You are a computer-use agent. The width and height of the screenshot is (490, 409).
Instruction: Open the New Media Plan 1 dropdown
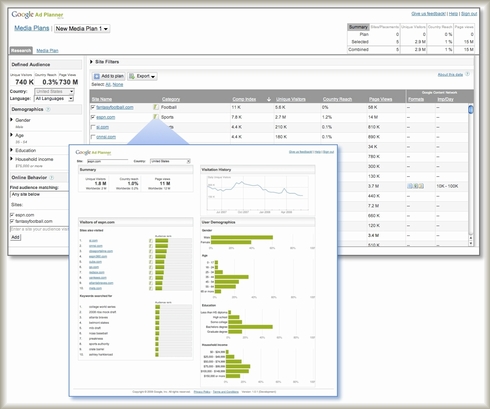[x=82, y=29]
